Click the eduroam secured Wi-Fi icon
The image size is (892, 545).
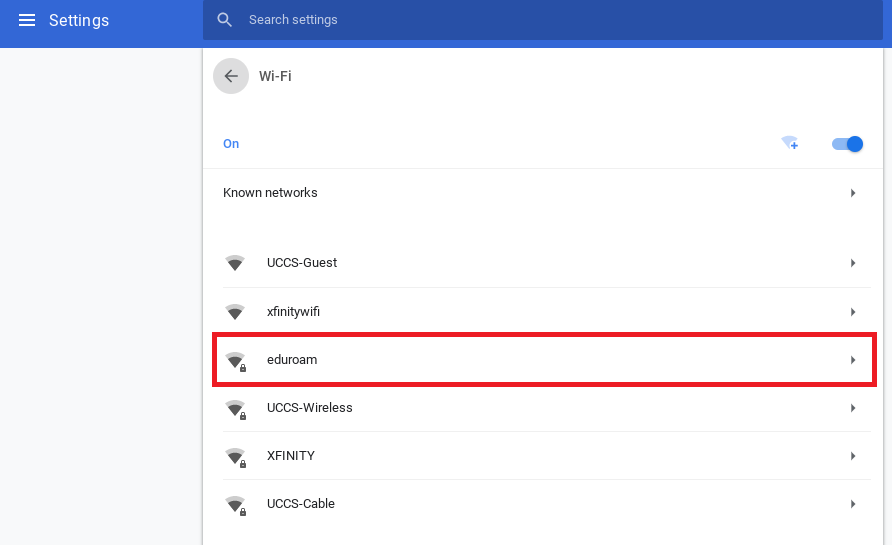tap(236, 361)
